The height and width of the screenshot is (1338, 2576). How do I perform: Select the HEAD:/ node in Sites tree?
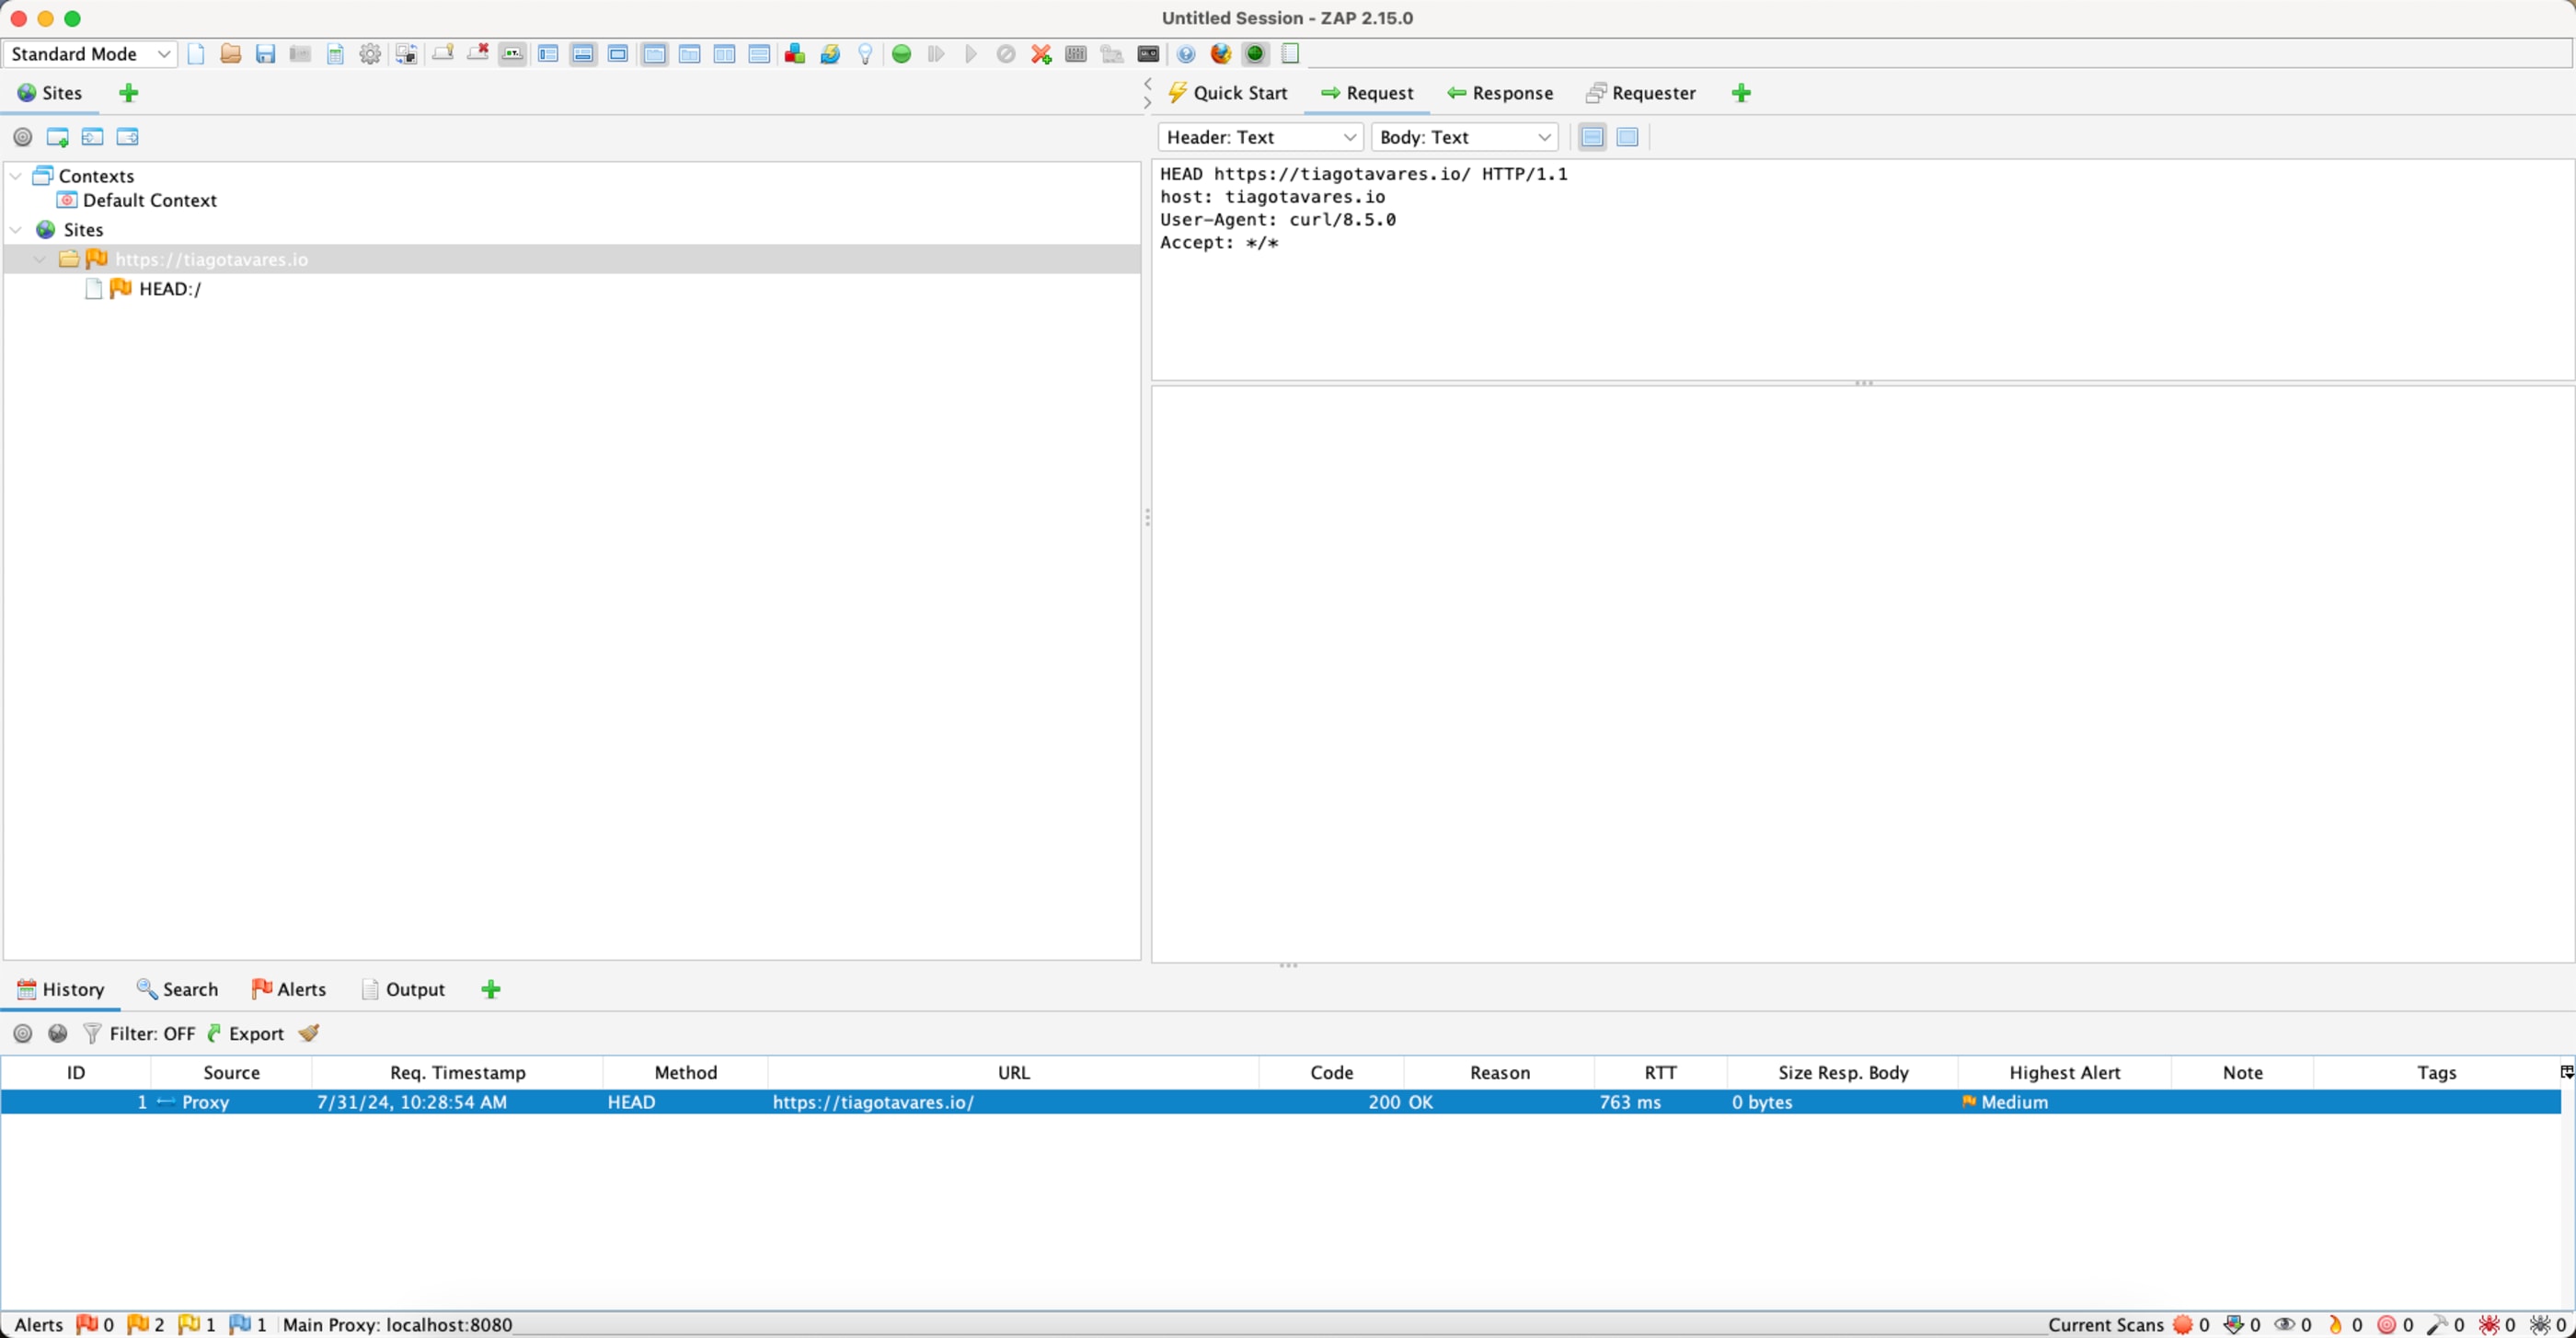pyautogui.click(x=170, y=289)
